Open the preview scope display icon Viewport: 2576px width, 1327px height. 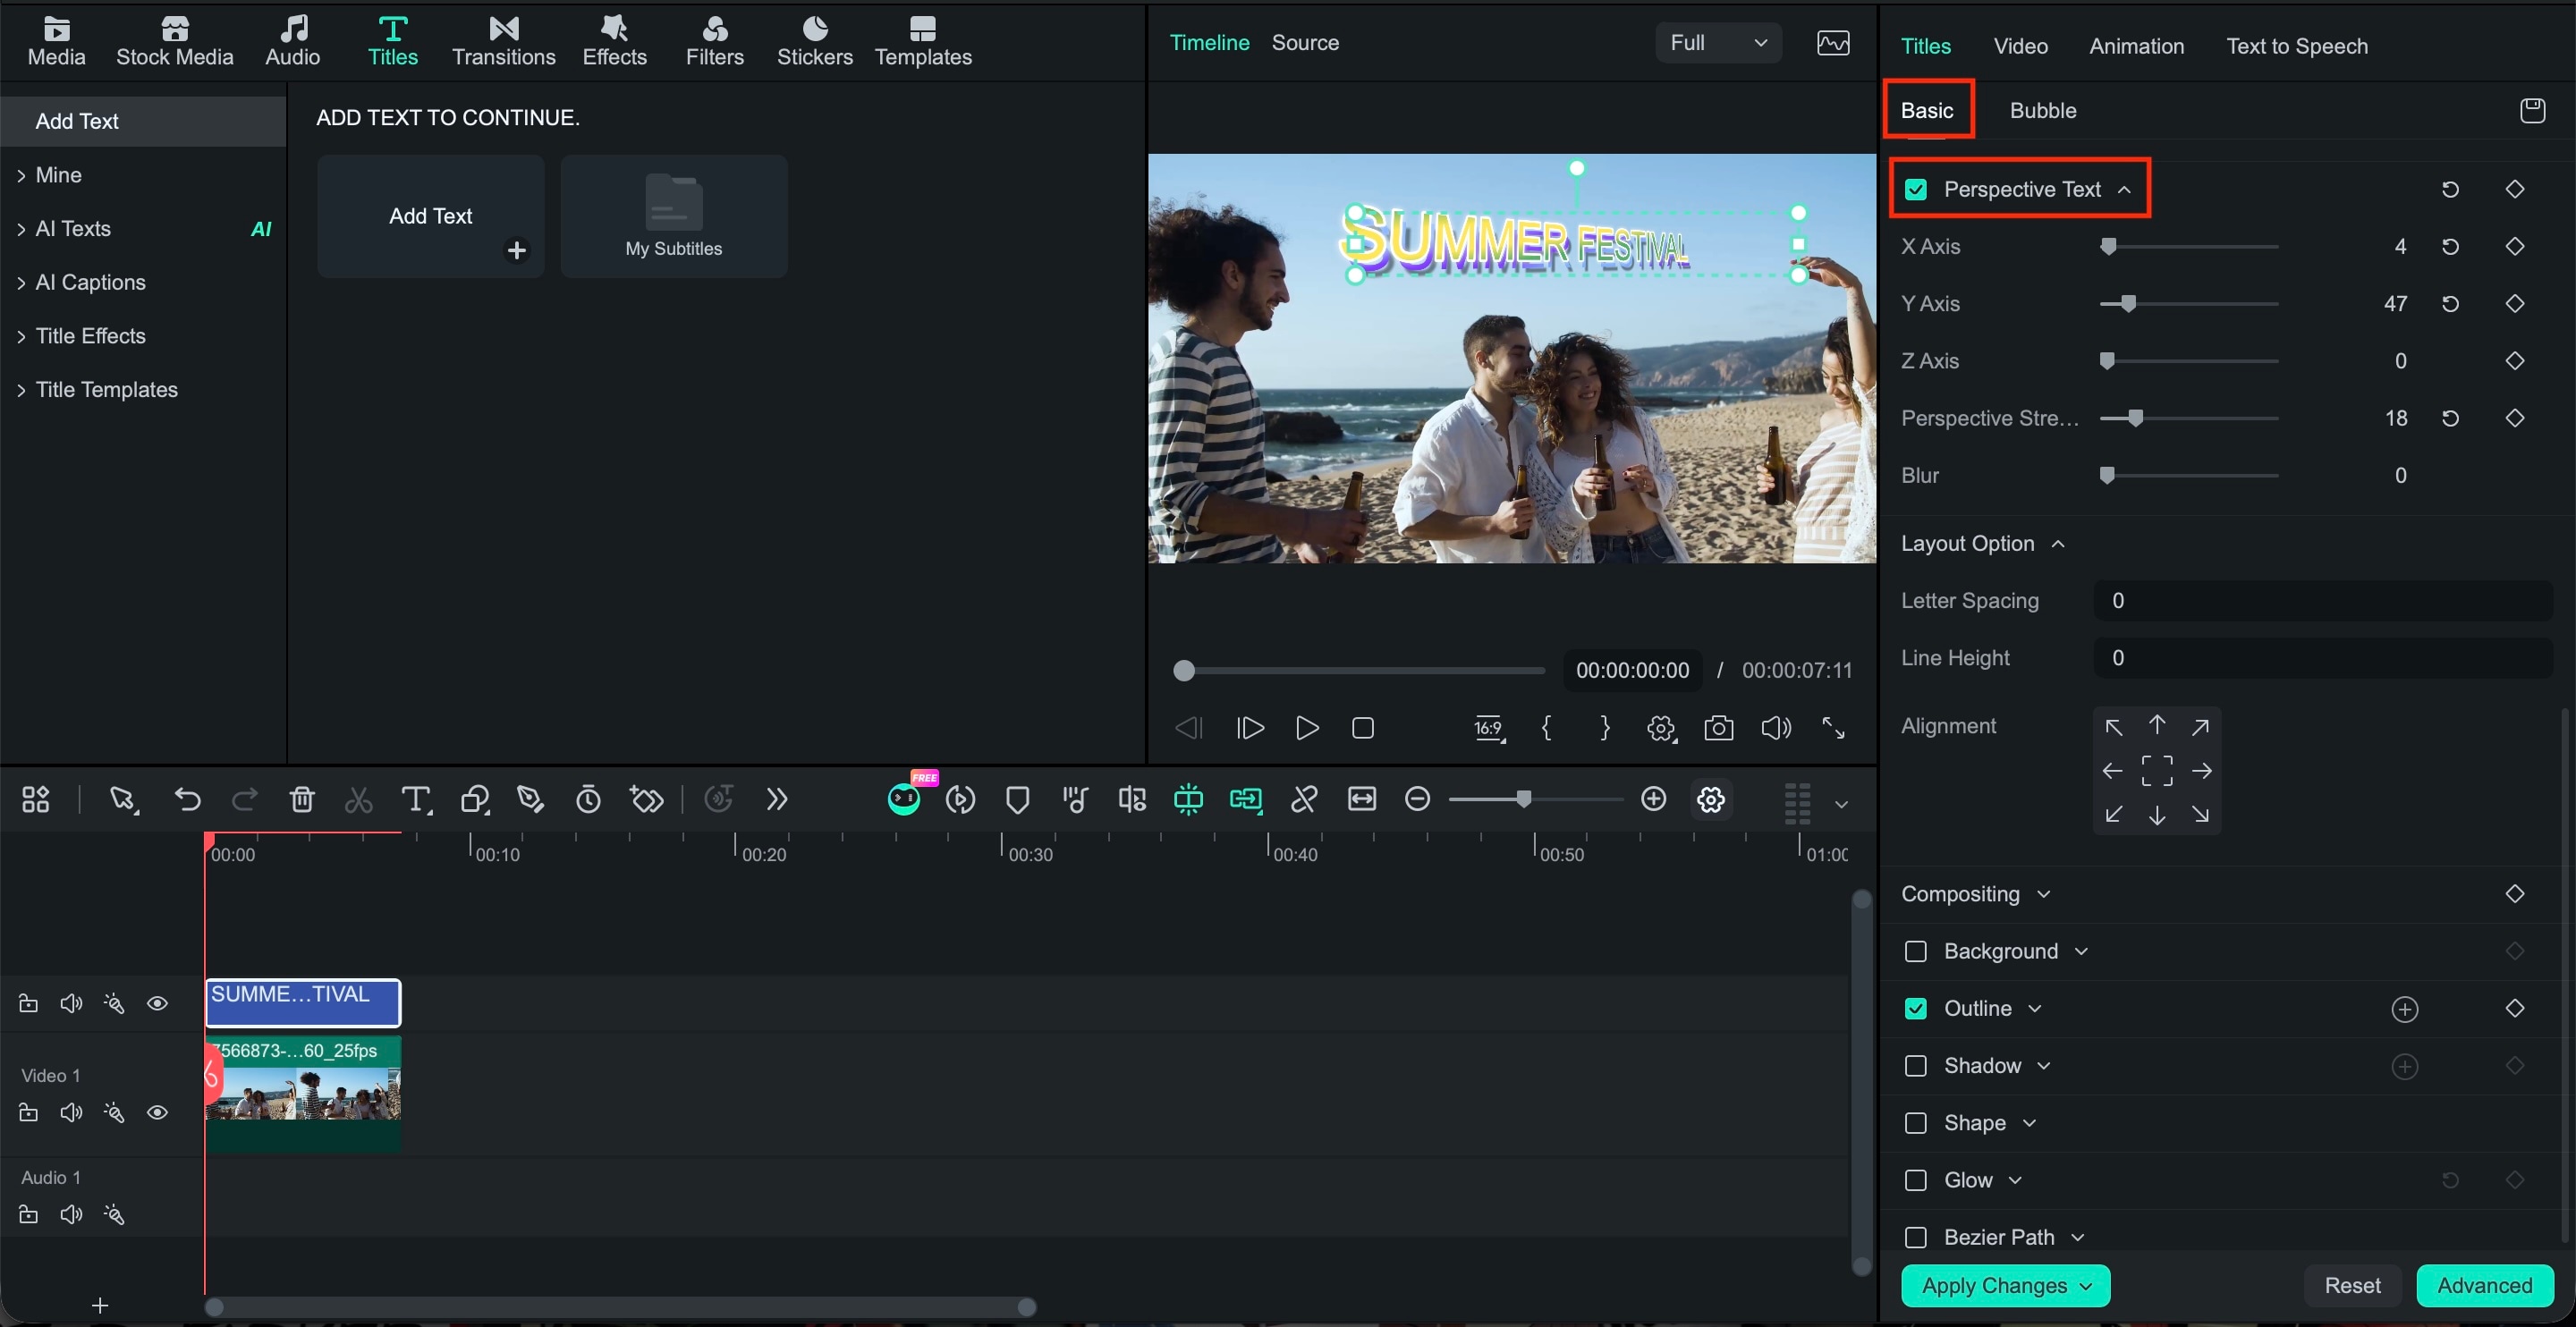pyautogui.click(x=1832, y=43)
